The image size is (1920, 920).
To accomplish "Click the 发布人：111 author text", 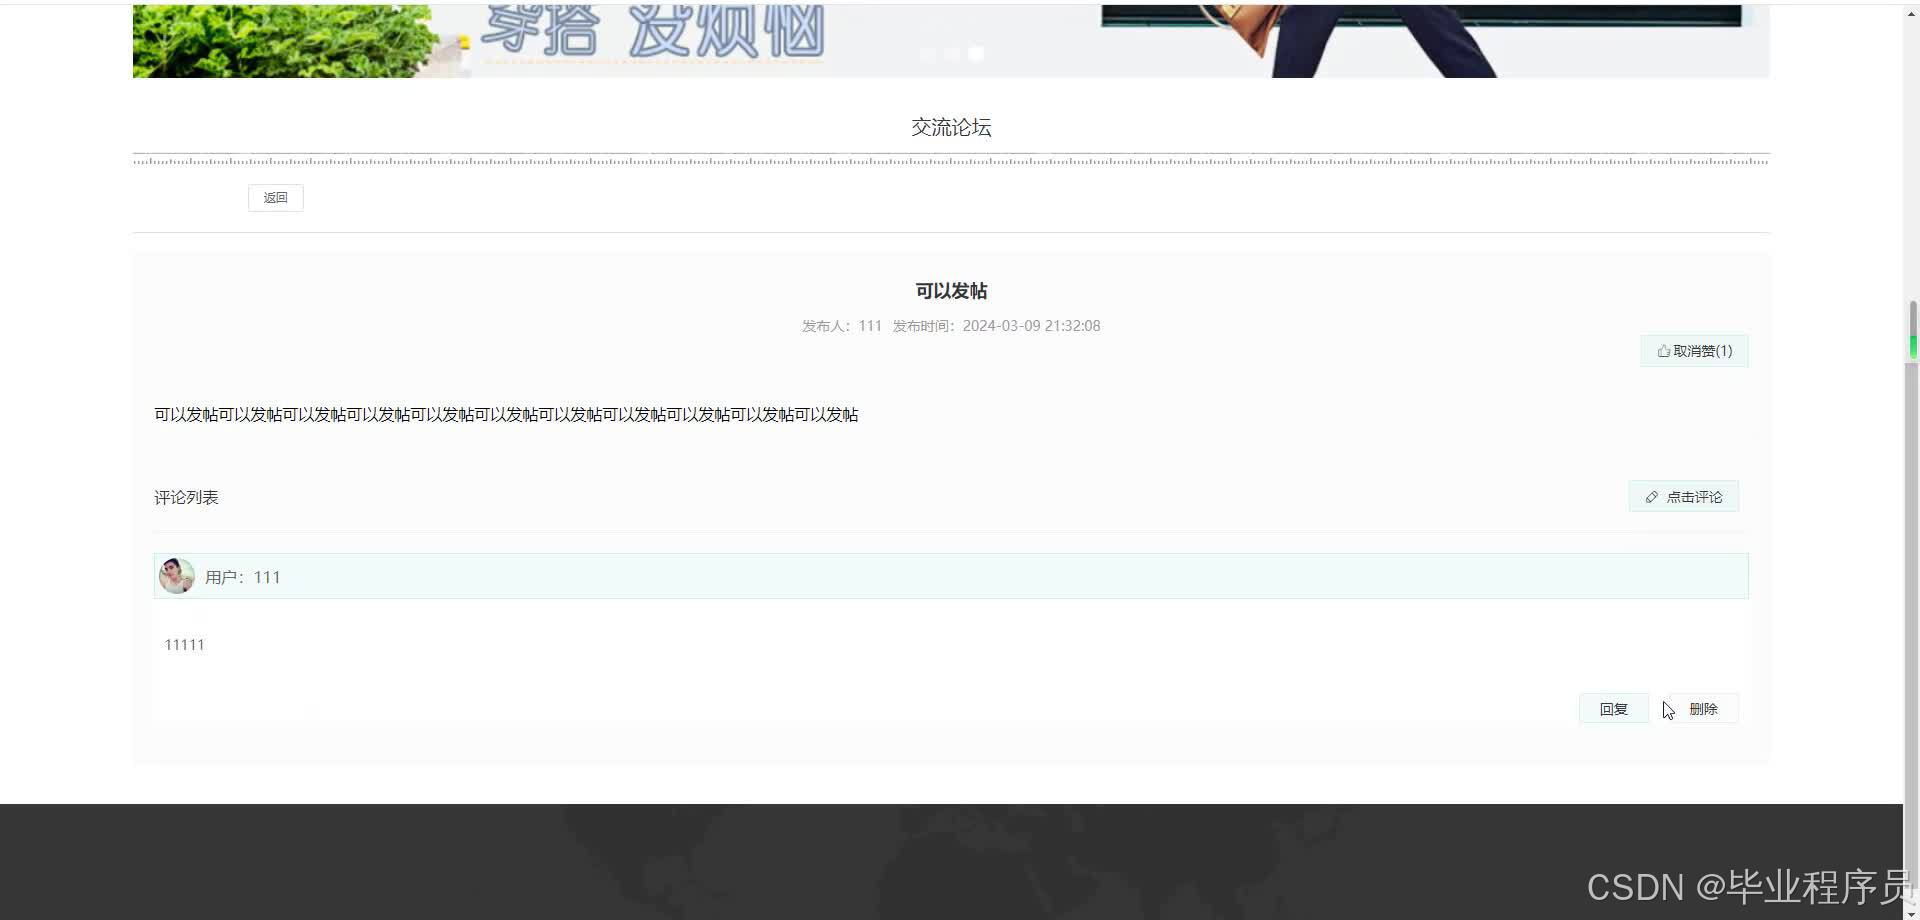I will coord(841,326).
